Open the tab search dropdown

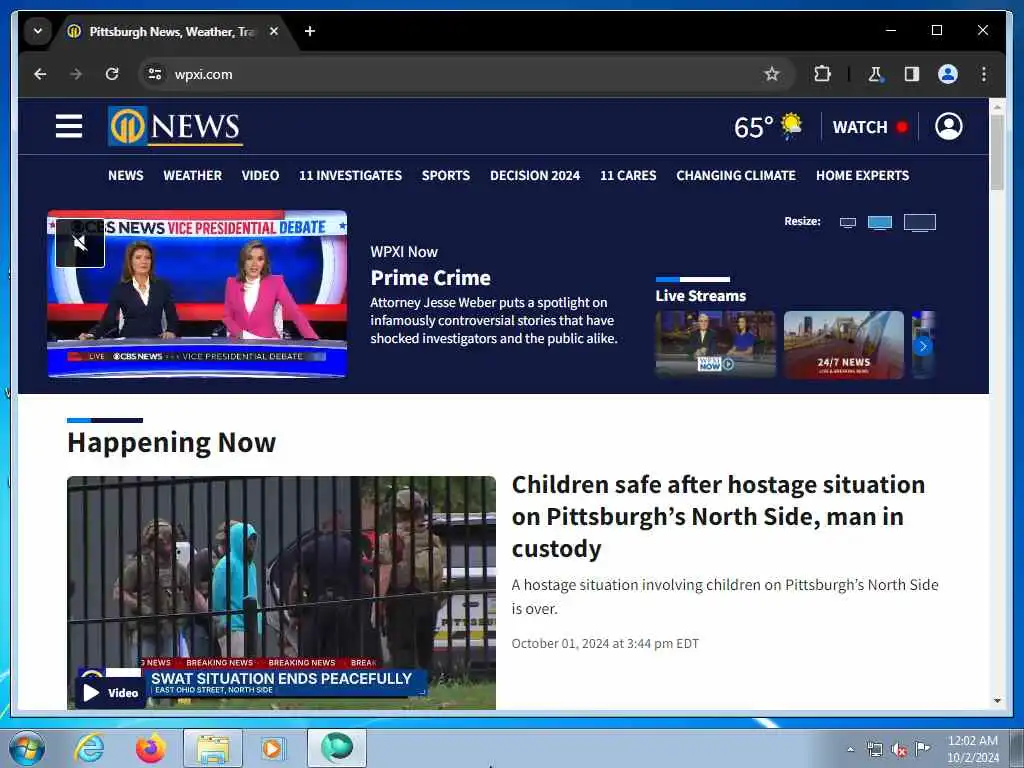[38, 31]
